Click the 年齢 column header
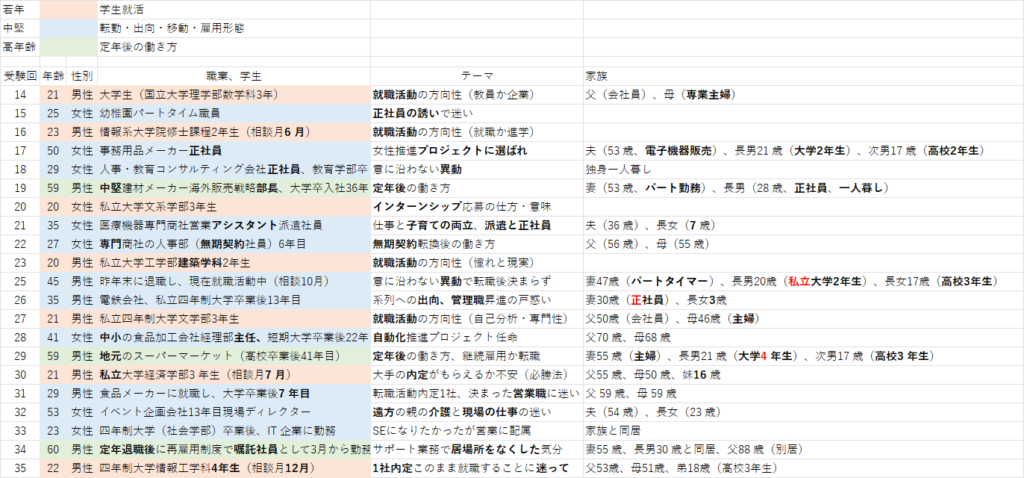The image size is (1024, 478). [x=54, y=75]
